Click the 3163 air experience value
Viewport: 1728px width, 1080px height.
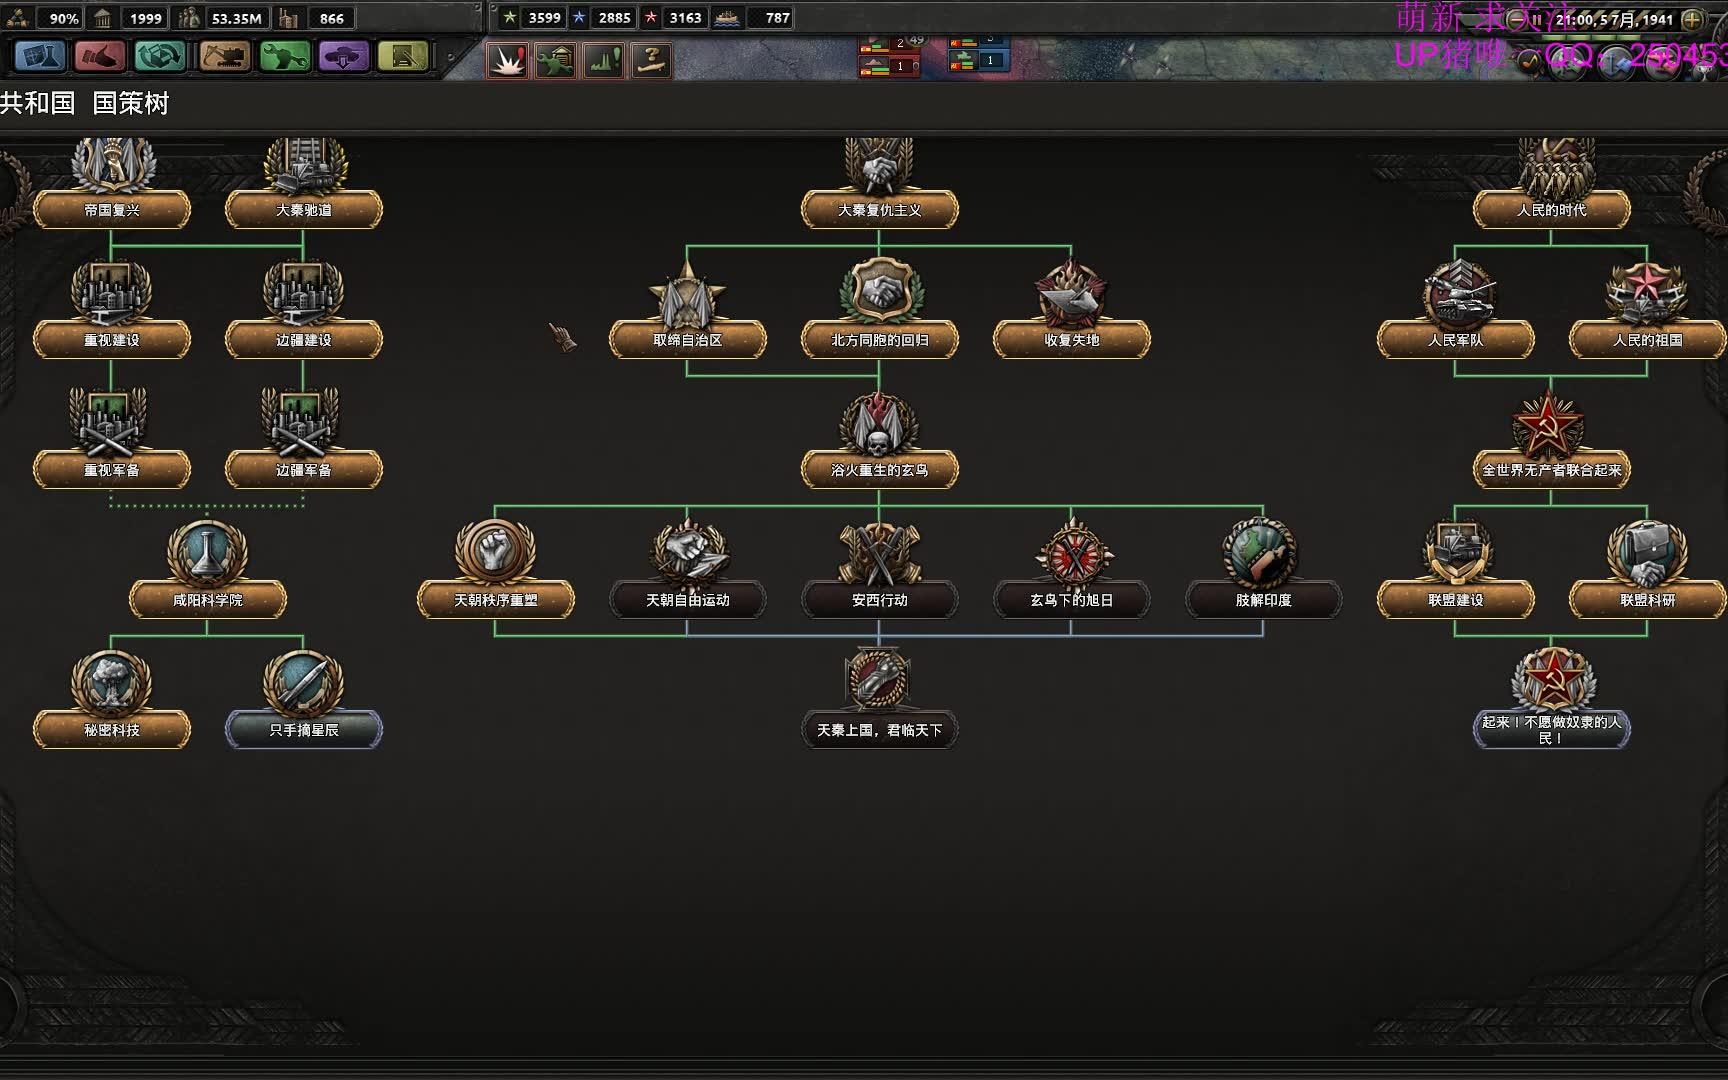(685, 17)
